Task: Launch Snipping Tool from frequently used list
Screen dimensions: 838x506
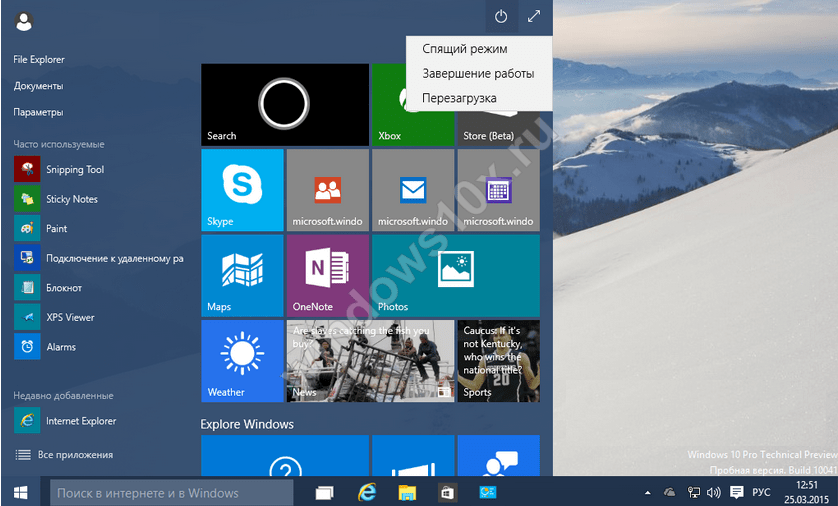Action: (74, 170)
